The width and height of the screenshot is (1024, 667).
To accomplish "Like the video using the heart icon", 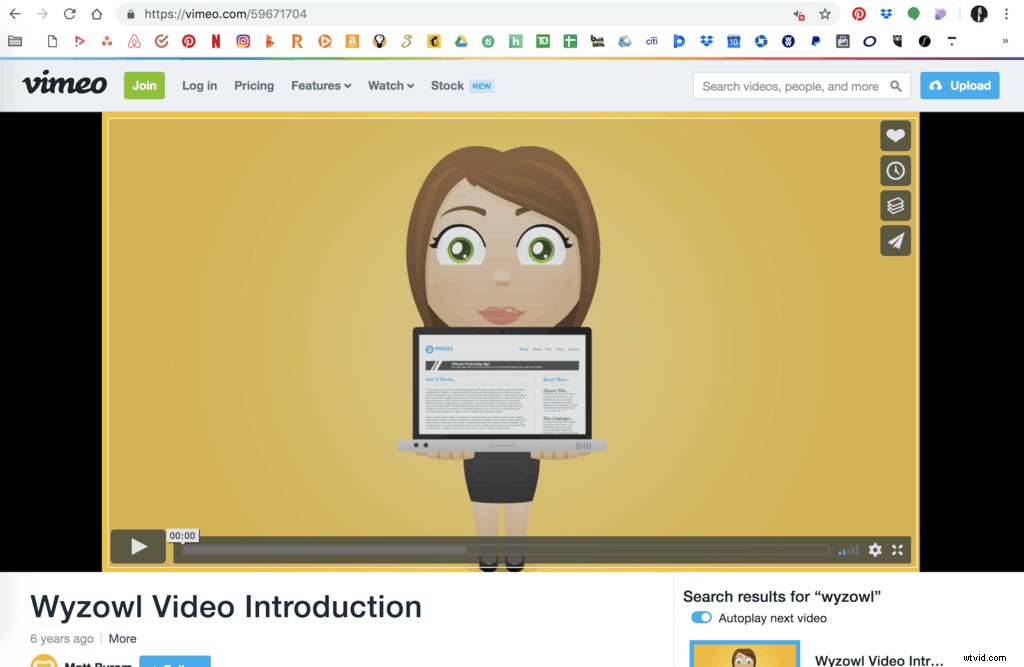I will (895, 135).
